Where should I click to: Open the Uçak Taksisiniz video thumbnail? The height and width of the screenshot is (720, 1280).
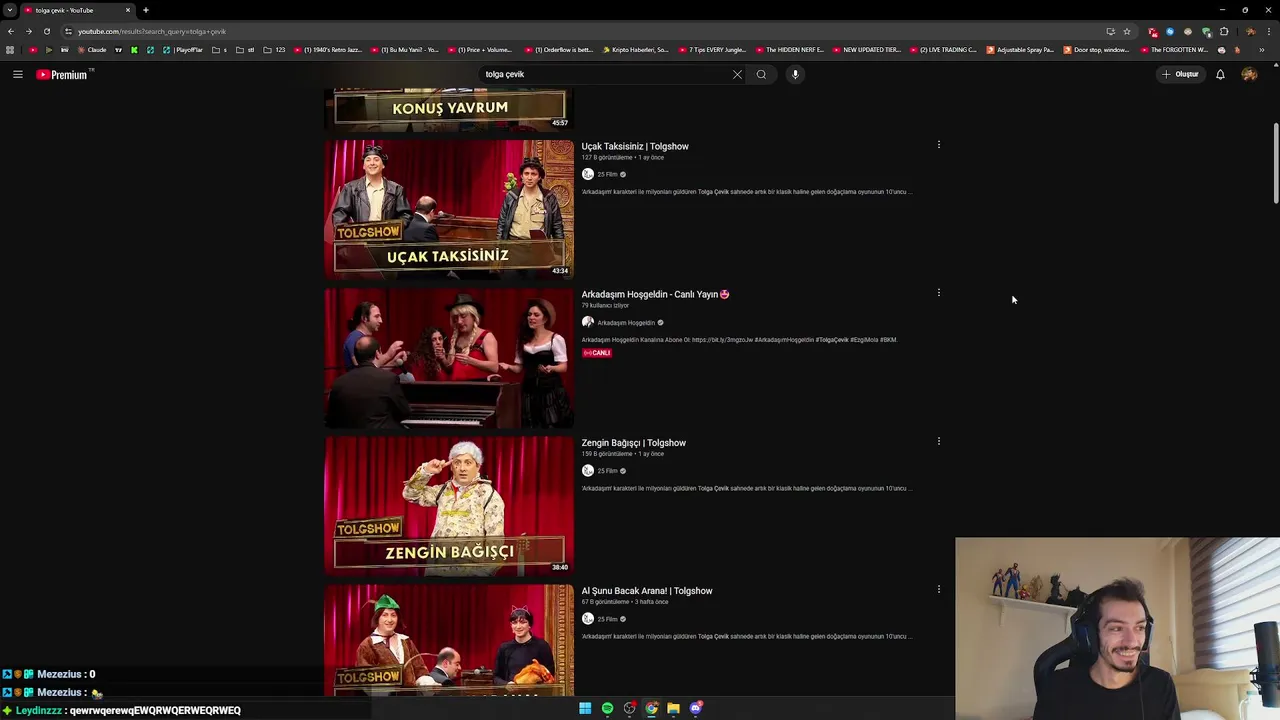[x=449, y=209]
